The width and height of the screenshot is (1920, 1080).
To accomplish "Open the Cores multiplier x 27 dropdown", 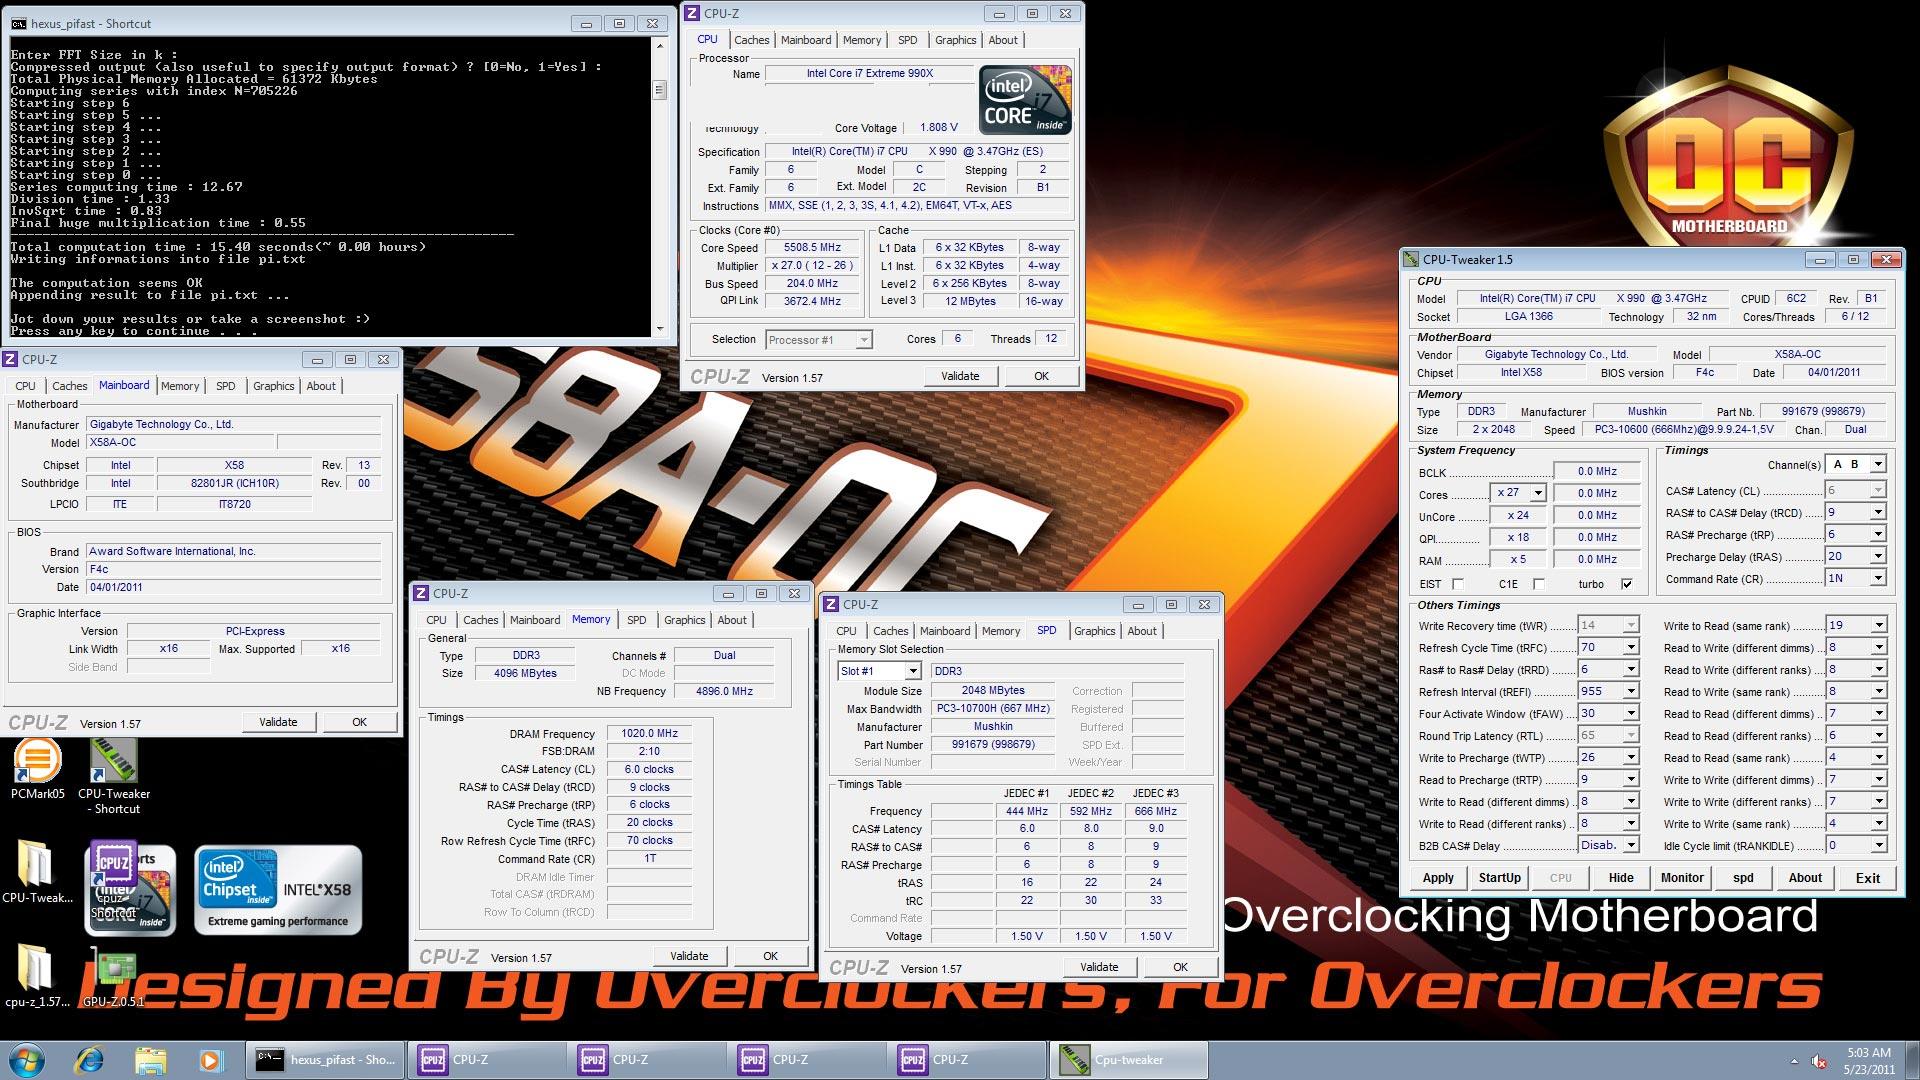I will point(1537,493).
